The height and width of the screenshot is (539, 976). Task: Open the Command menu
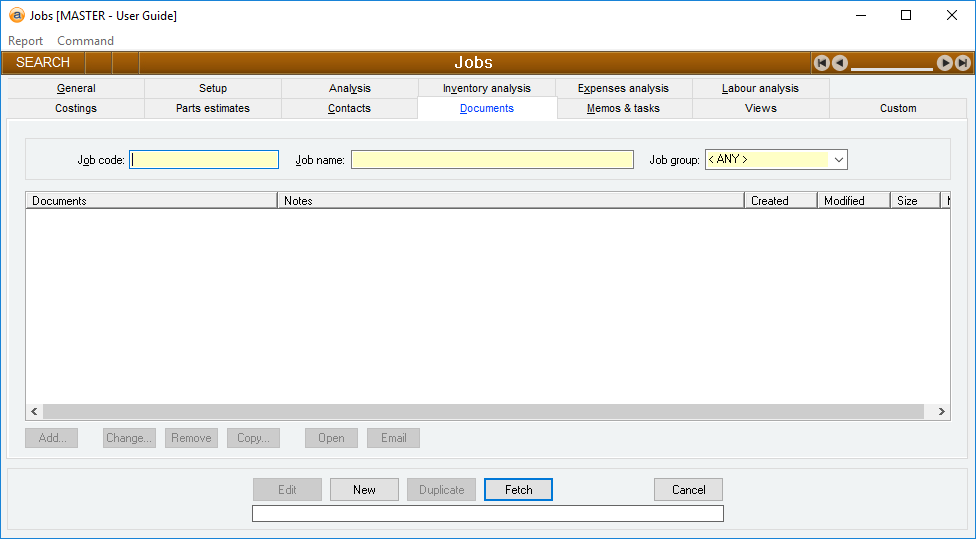pyautogui.click(x=85, y=41)
